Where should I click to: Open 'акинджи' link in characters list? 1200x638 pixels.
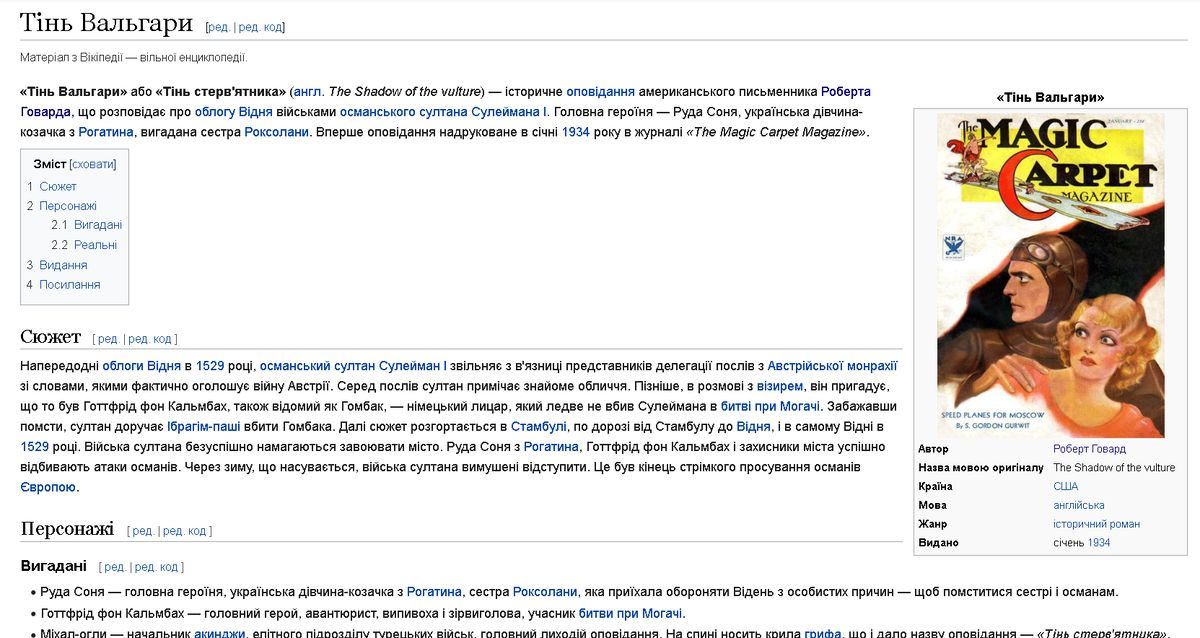pos(219,634)
